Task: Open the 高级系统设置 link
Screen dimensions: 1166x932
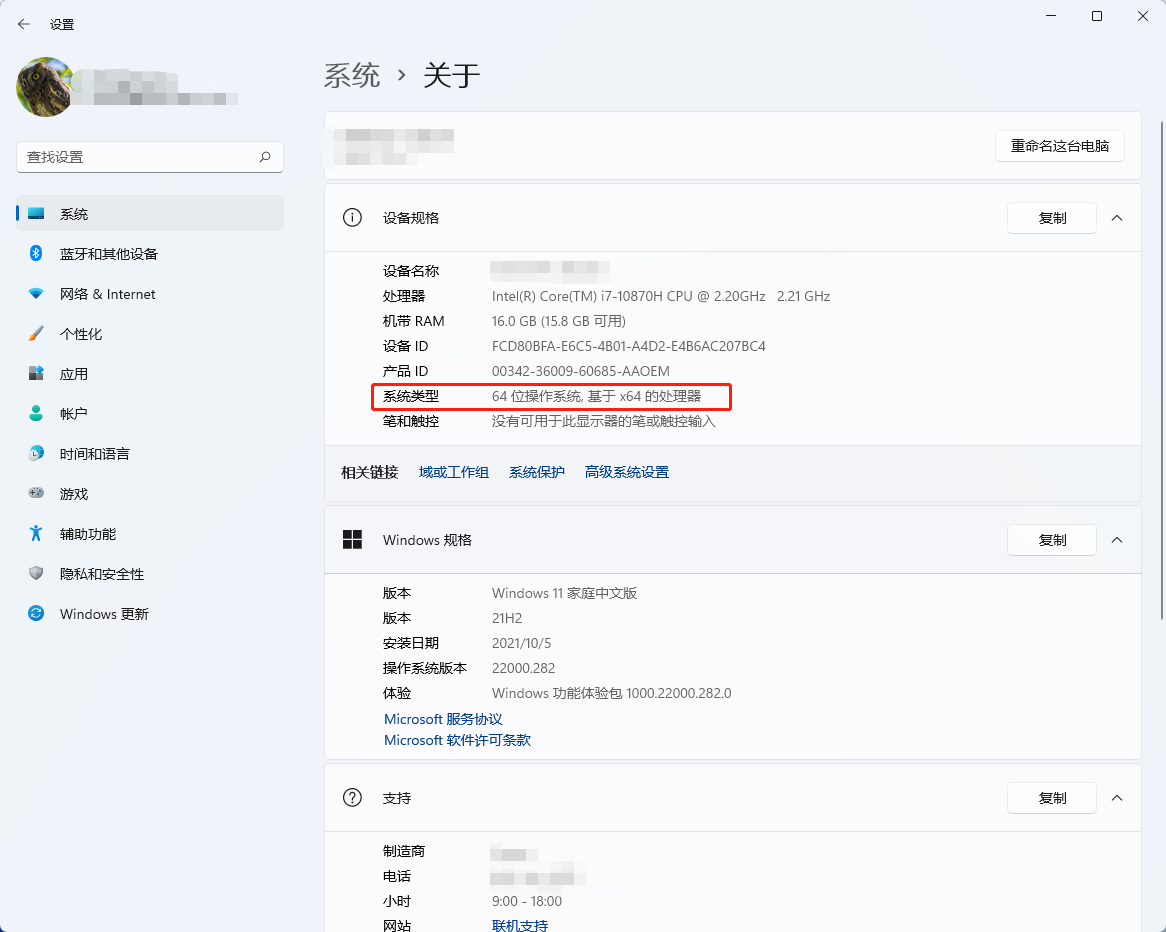Action: tap(627, 472)
